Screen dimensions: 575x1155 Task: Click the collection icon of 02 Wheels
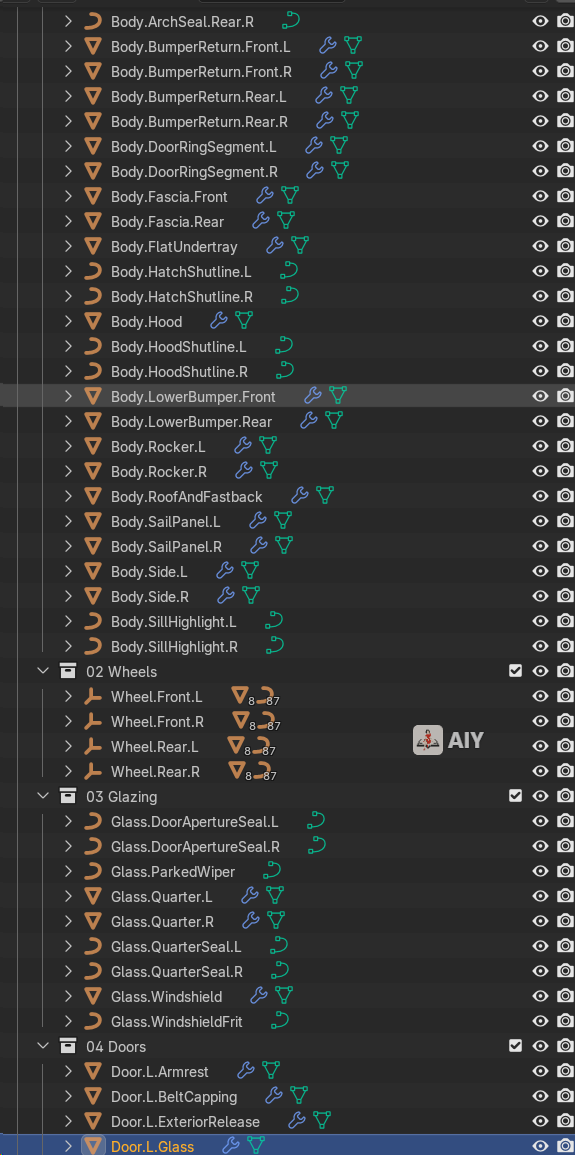tap(68, 671)
